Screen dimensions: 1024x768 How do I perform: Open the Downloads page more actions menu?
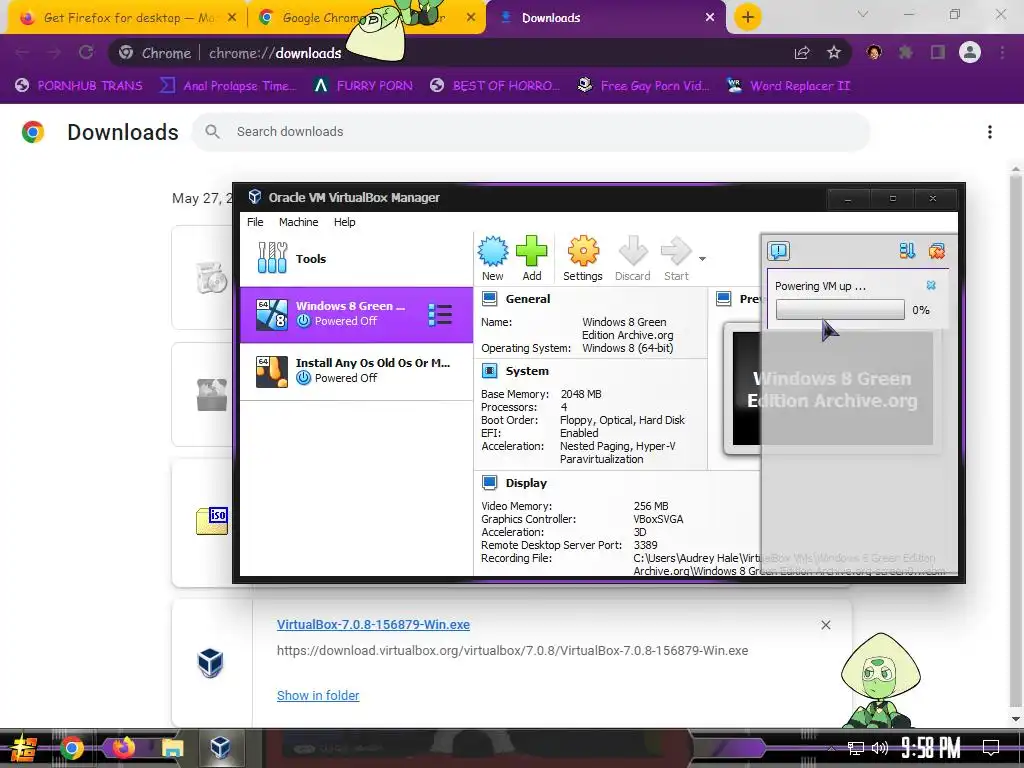990,132
